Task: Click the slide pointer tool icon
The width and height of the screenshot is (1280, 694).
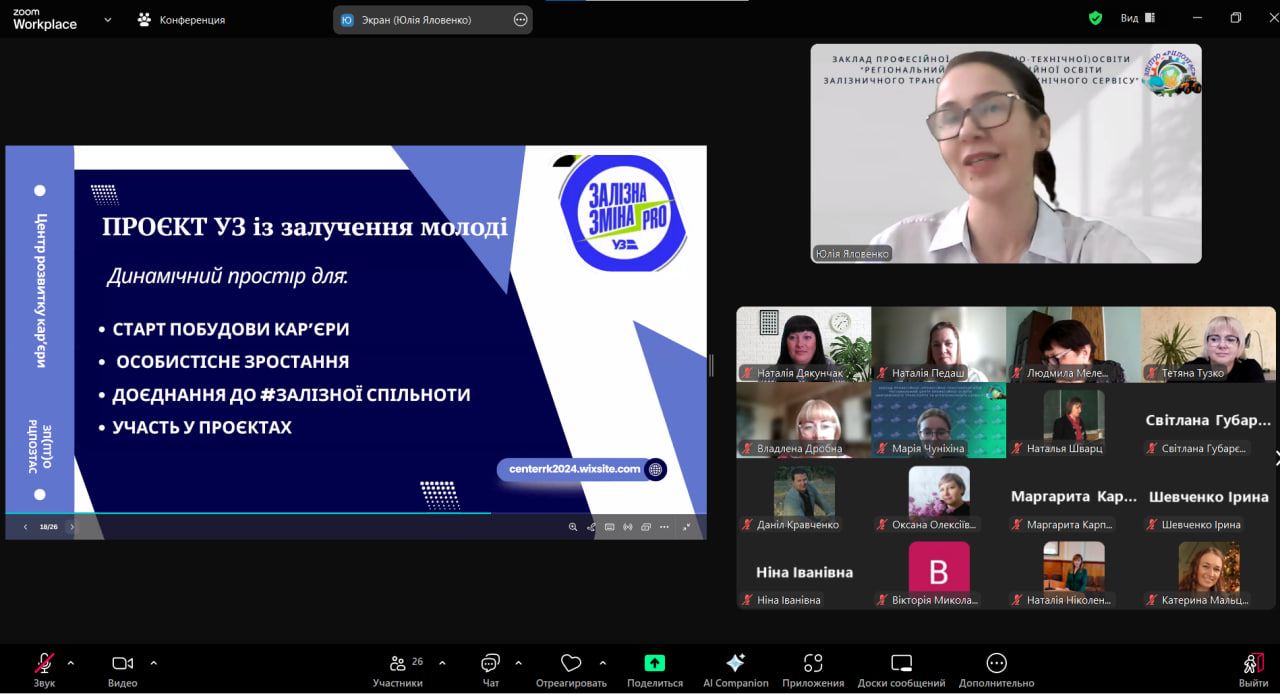Action: click(591, 526)
